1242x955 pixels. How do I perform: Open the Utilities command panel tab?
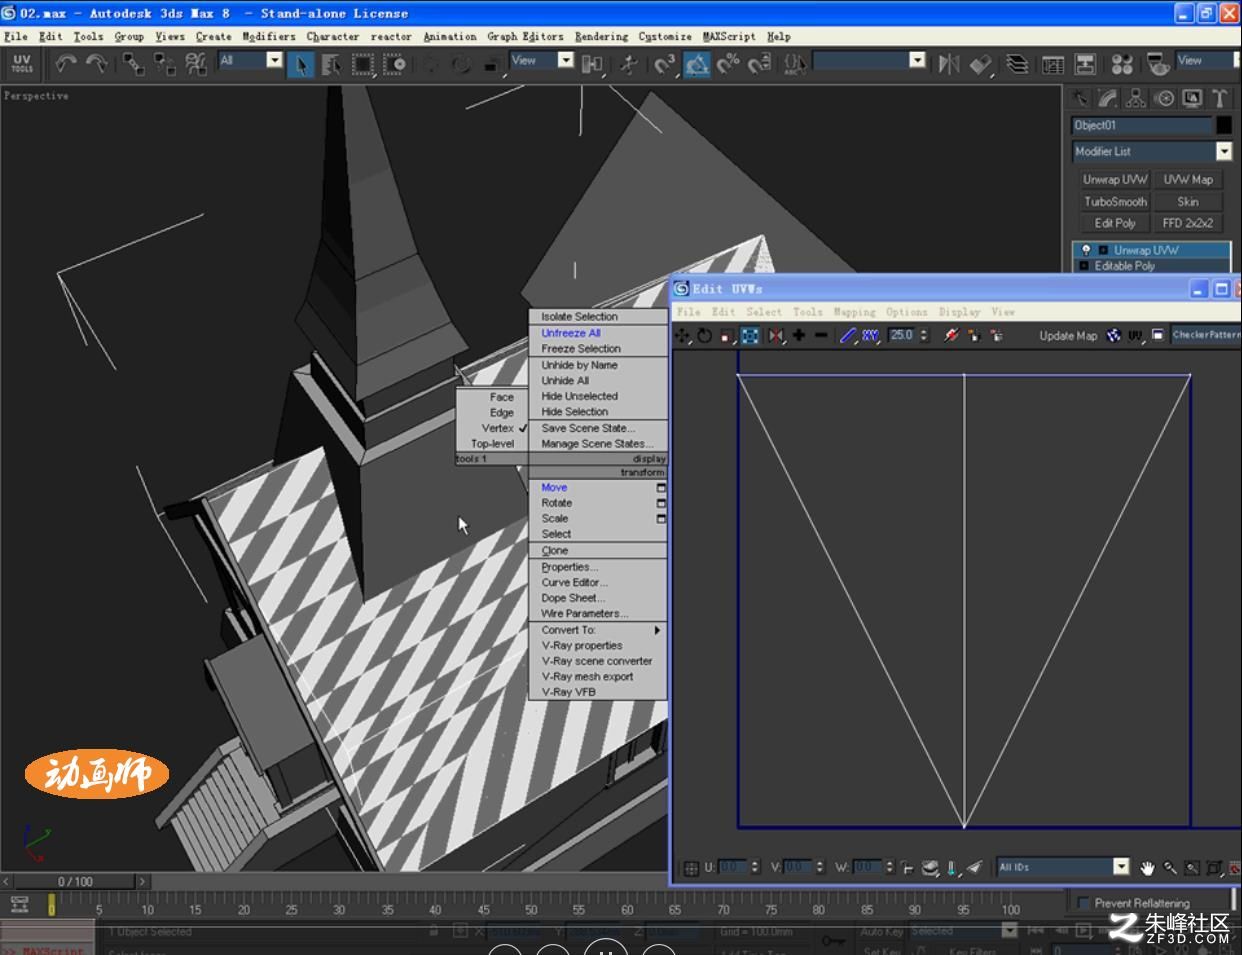coord(1220,98)
